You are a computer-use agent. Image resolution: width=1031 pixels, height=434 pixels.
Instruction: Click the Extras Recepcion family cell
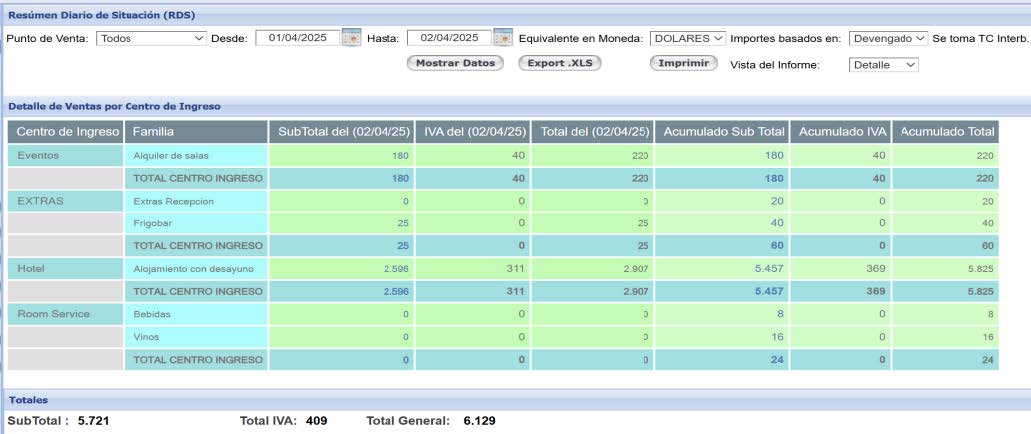coord(195,201)
